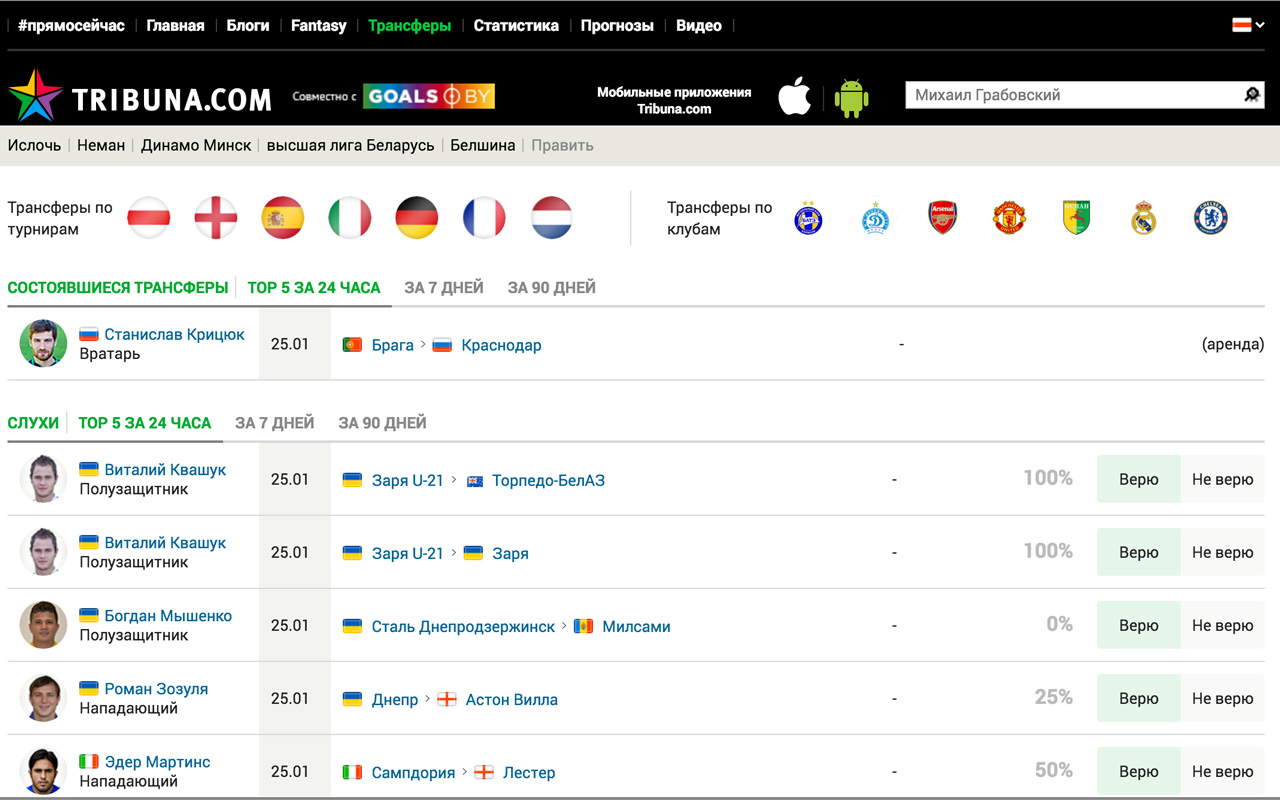Switch completed transfers to ЗА 7 ДНЕЙ
This screenshot has height=800, width=1280.
444,287
